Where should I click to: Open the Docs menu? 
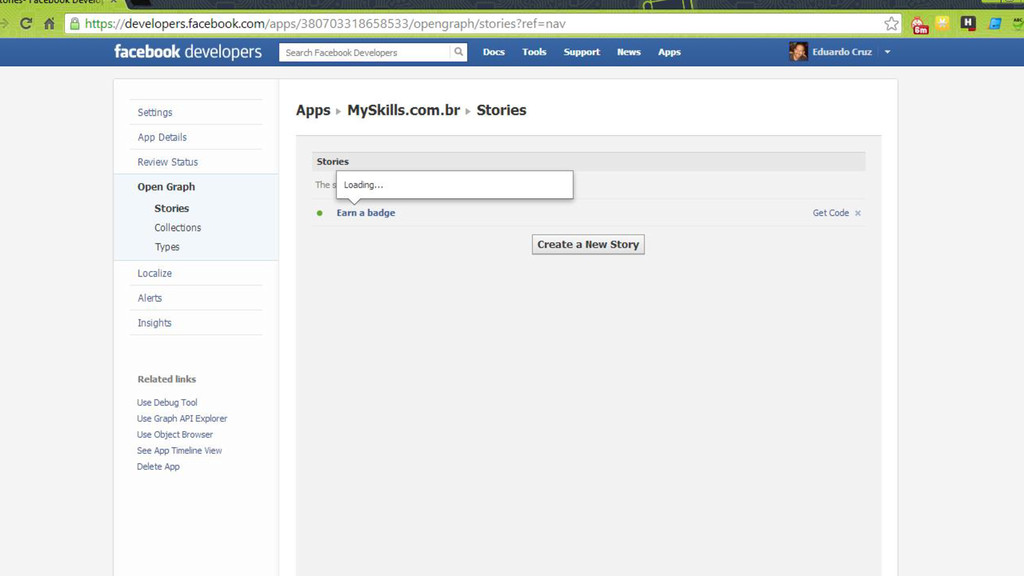494,52
